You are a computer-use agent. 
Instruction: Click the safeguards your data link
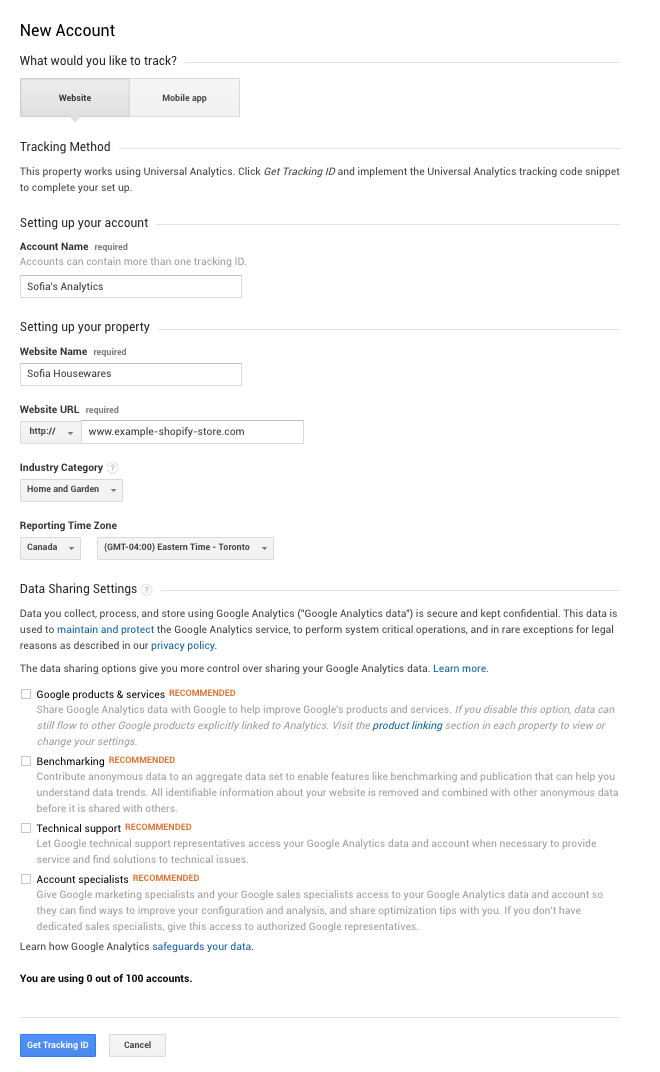point(202,946)
